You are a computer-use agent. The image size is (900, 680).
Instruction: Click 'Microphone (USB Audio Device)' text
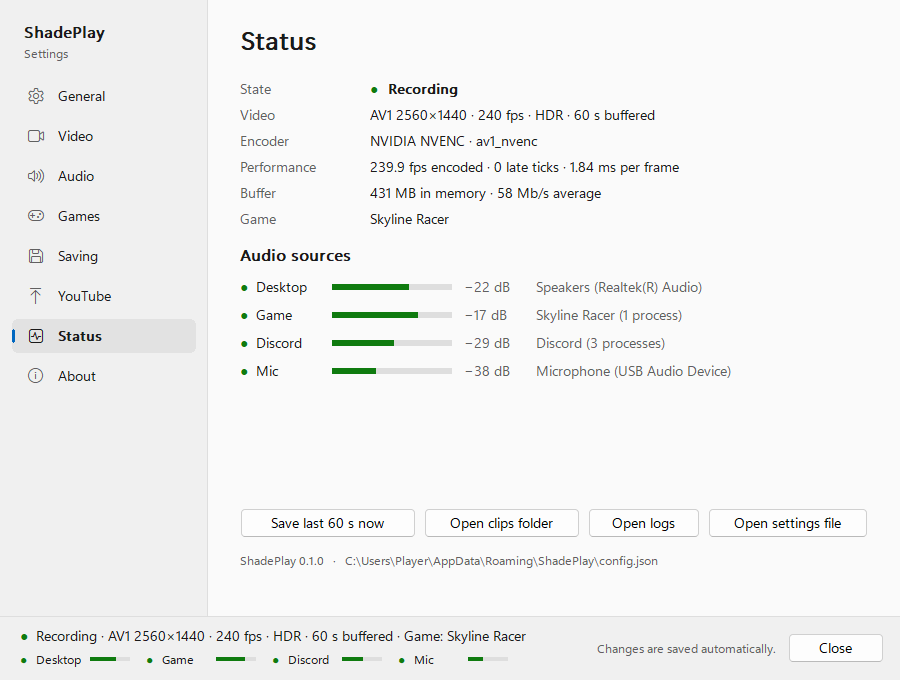point(634,372)
